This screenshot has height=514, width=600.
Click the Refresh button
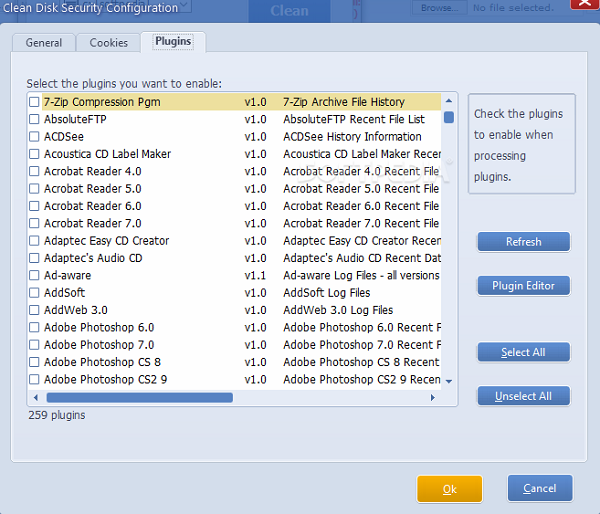click(x=523, y=241)
